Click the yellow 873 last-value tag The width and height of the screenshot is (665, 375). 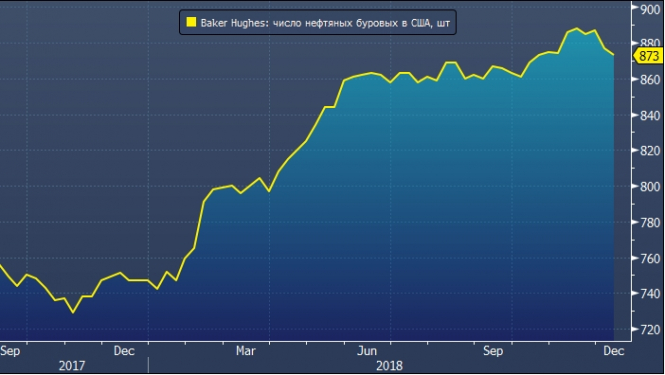[x=648, y=56]
